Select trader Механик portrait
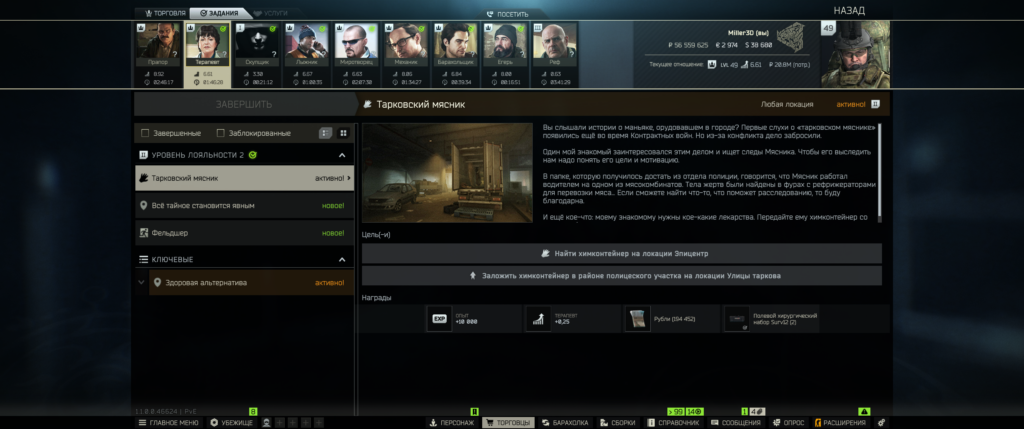Image resolution: width=1024 pixels, height=429 pixels. [406, 41]
